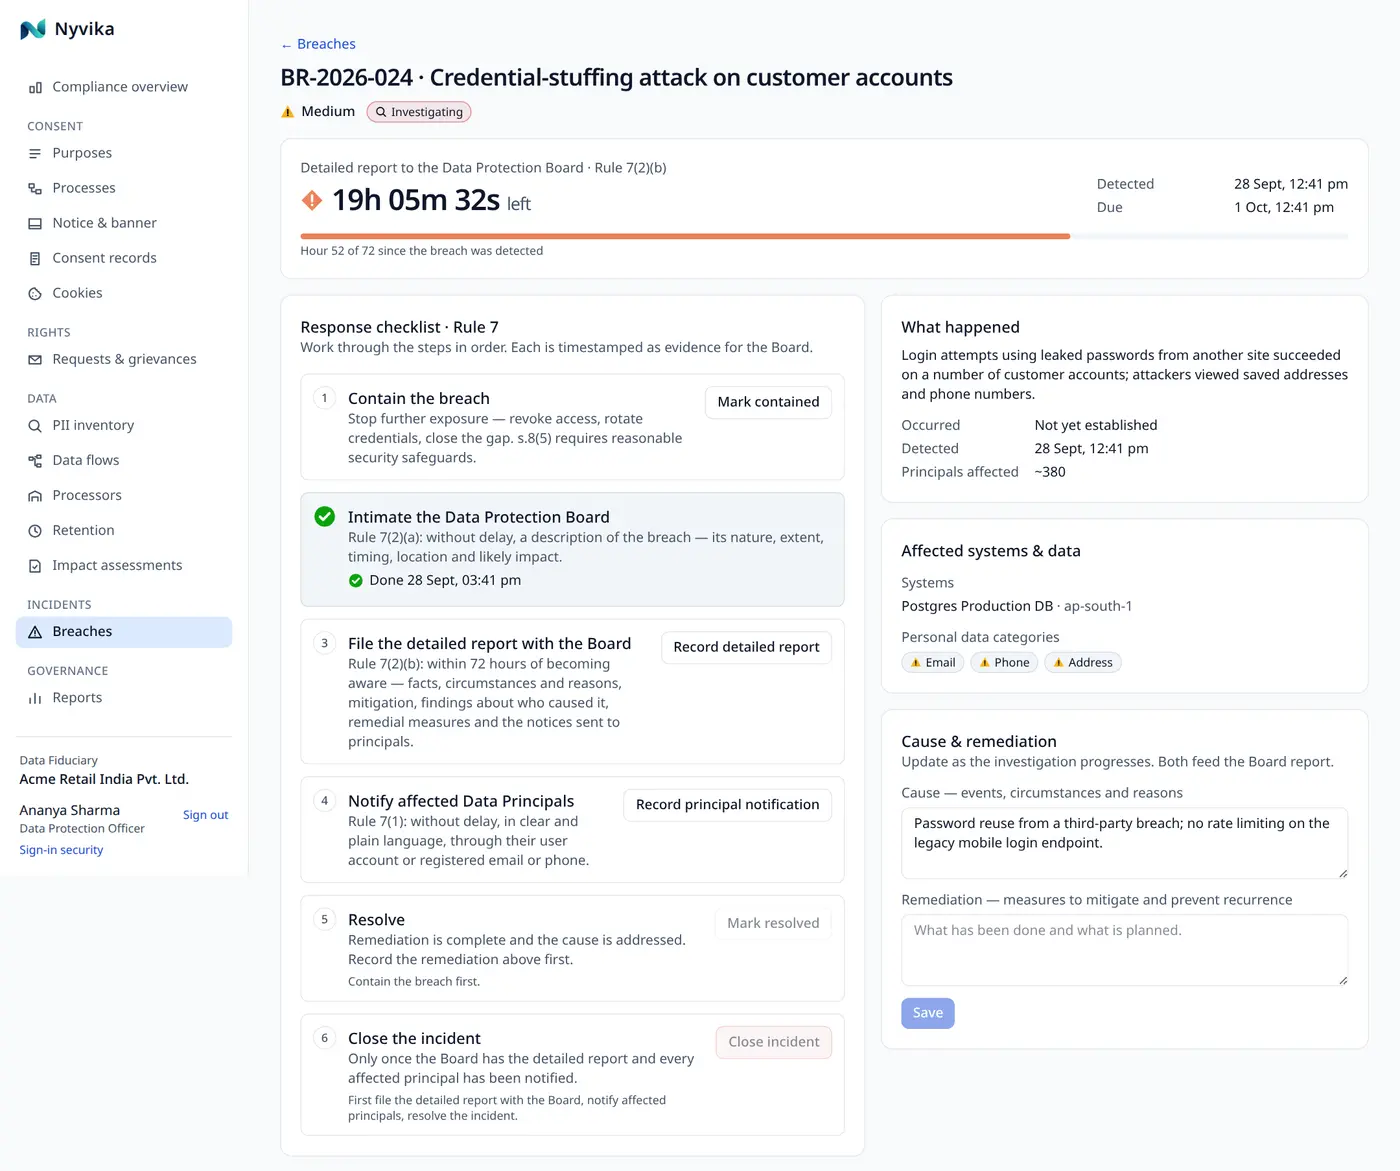Click the PII inventory search icon
Image resolution: width=1400 pixels, height=1171 pixels.
click(x=35, y=426)
